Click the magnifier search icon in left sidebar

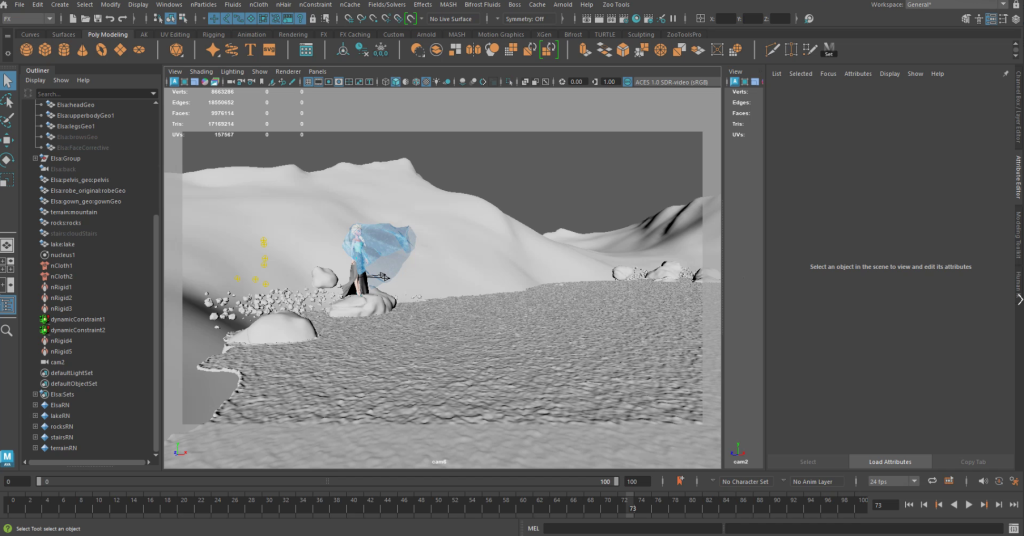pos(7,330)
